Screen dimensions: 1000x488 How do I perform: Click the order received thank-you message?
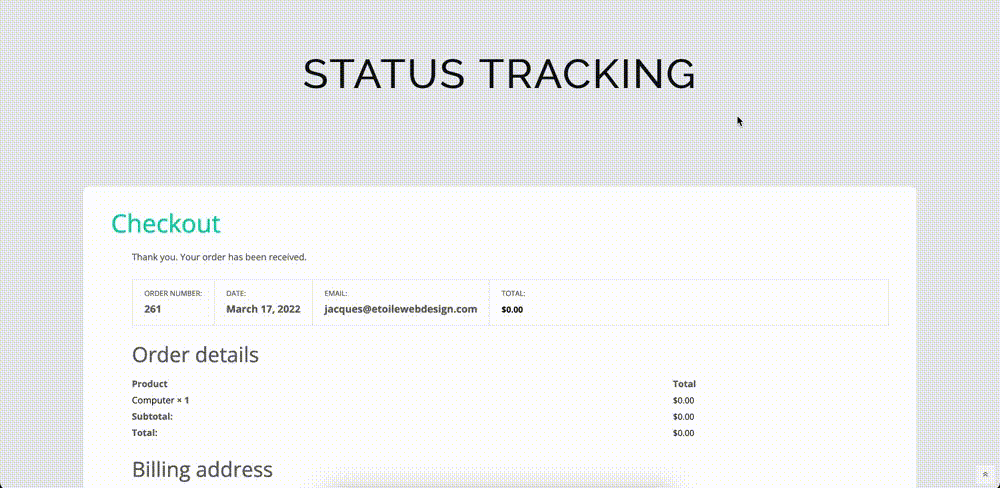[x=219, y=257]
